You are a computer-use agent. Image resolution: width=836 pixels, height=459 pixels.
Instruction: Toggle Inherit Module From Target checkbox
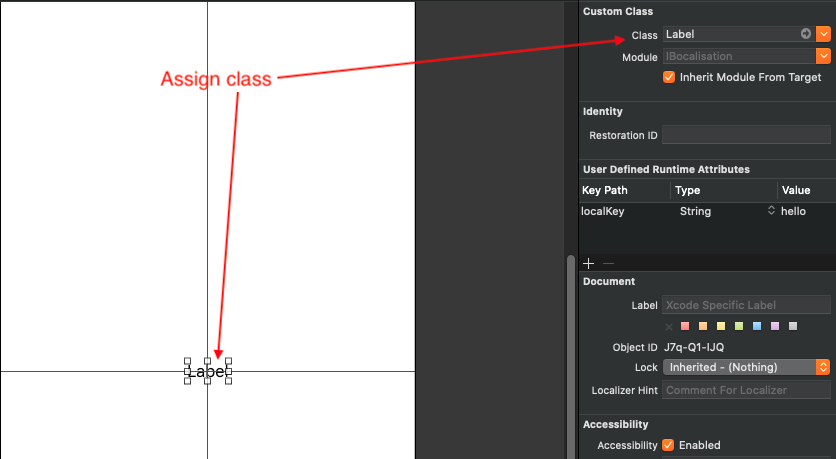click(x=669, y=77)
